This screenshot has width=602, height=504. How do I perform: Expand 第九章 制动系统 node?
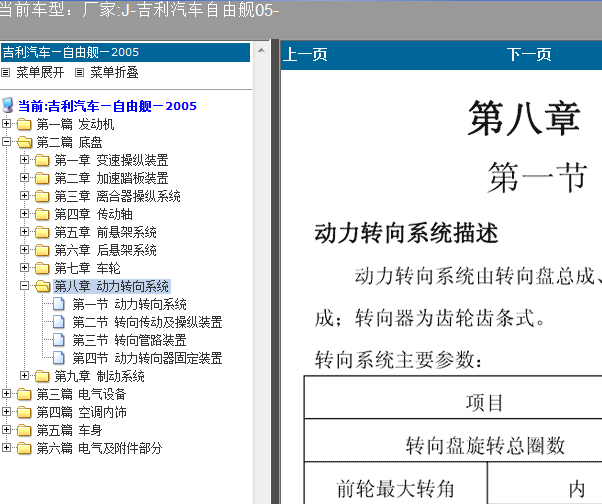(24, 375)
